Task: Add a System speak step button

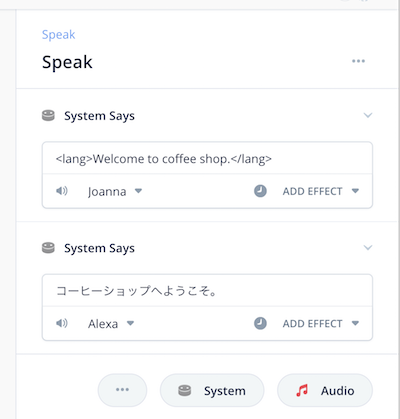Action: click(x=212, y=390)
